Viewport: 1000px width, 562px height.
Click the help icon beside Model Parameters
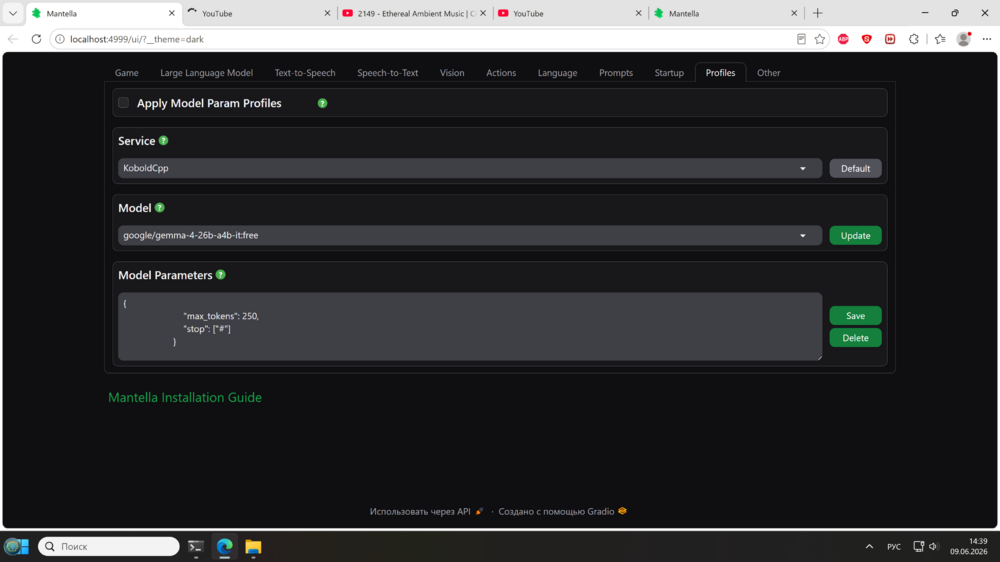[221, 275]
